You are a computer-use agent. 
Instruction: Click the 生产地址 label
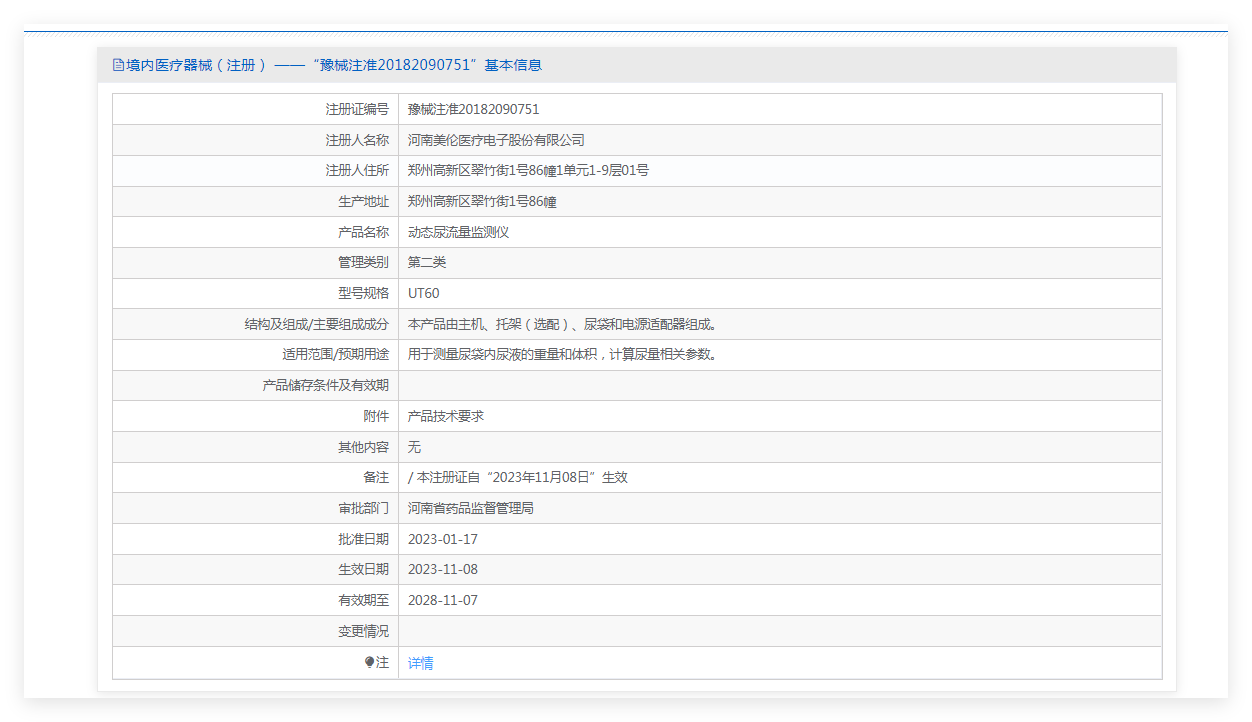363,201
